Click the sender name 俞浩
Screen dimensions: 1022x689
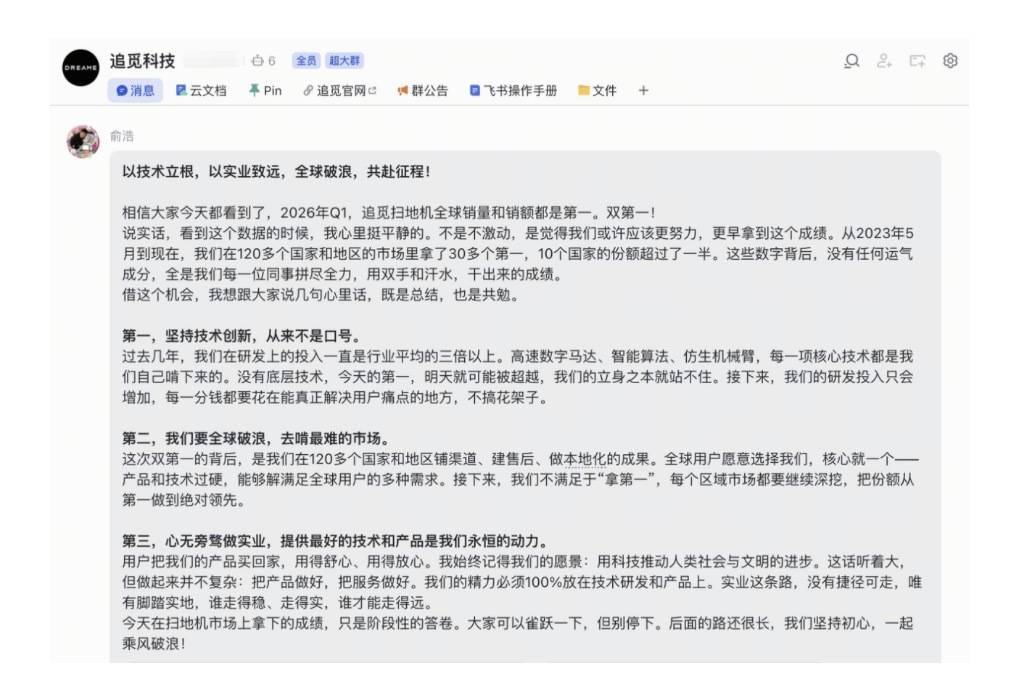(x=122, y=136)
